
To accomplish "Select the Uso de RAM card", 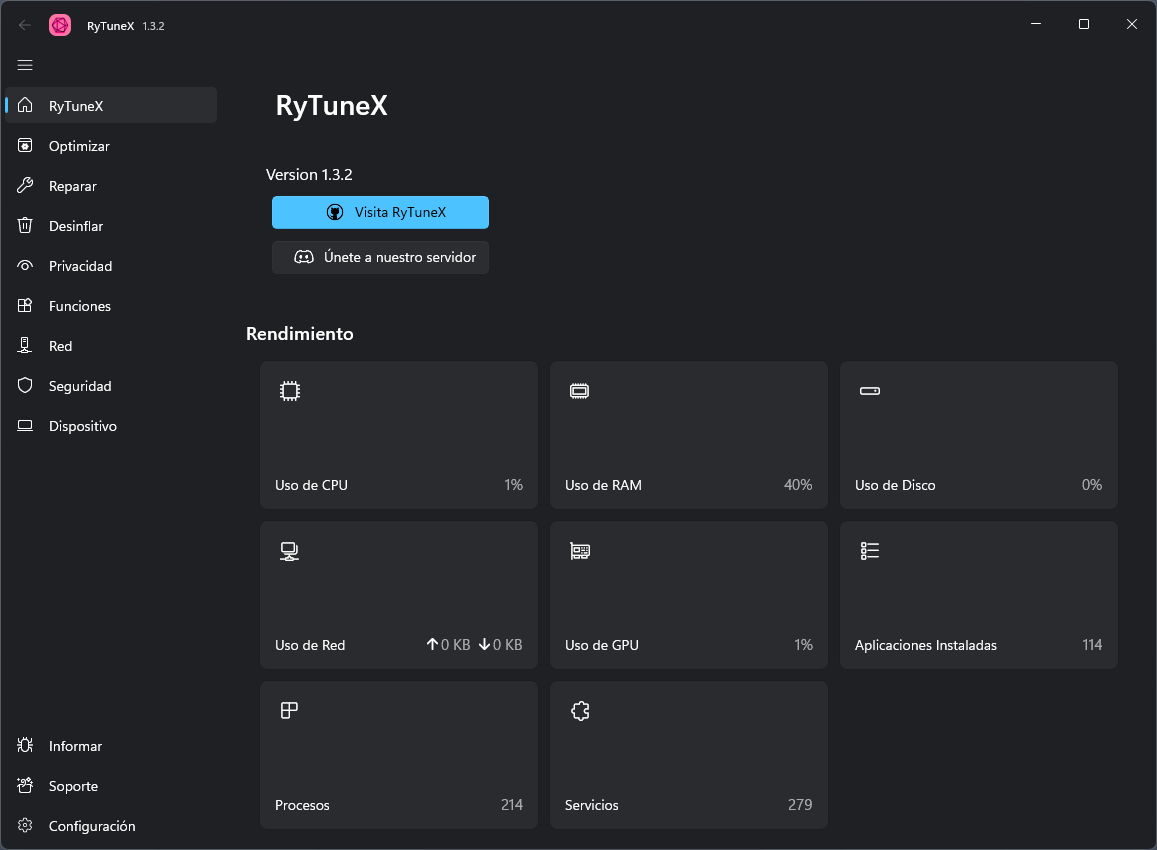I will pos(688,435).
